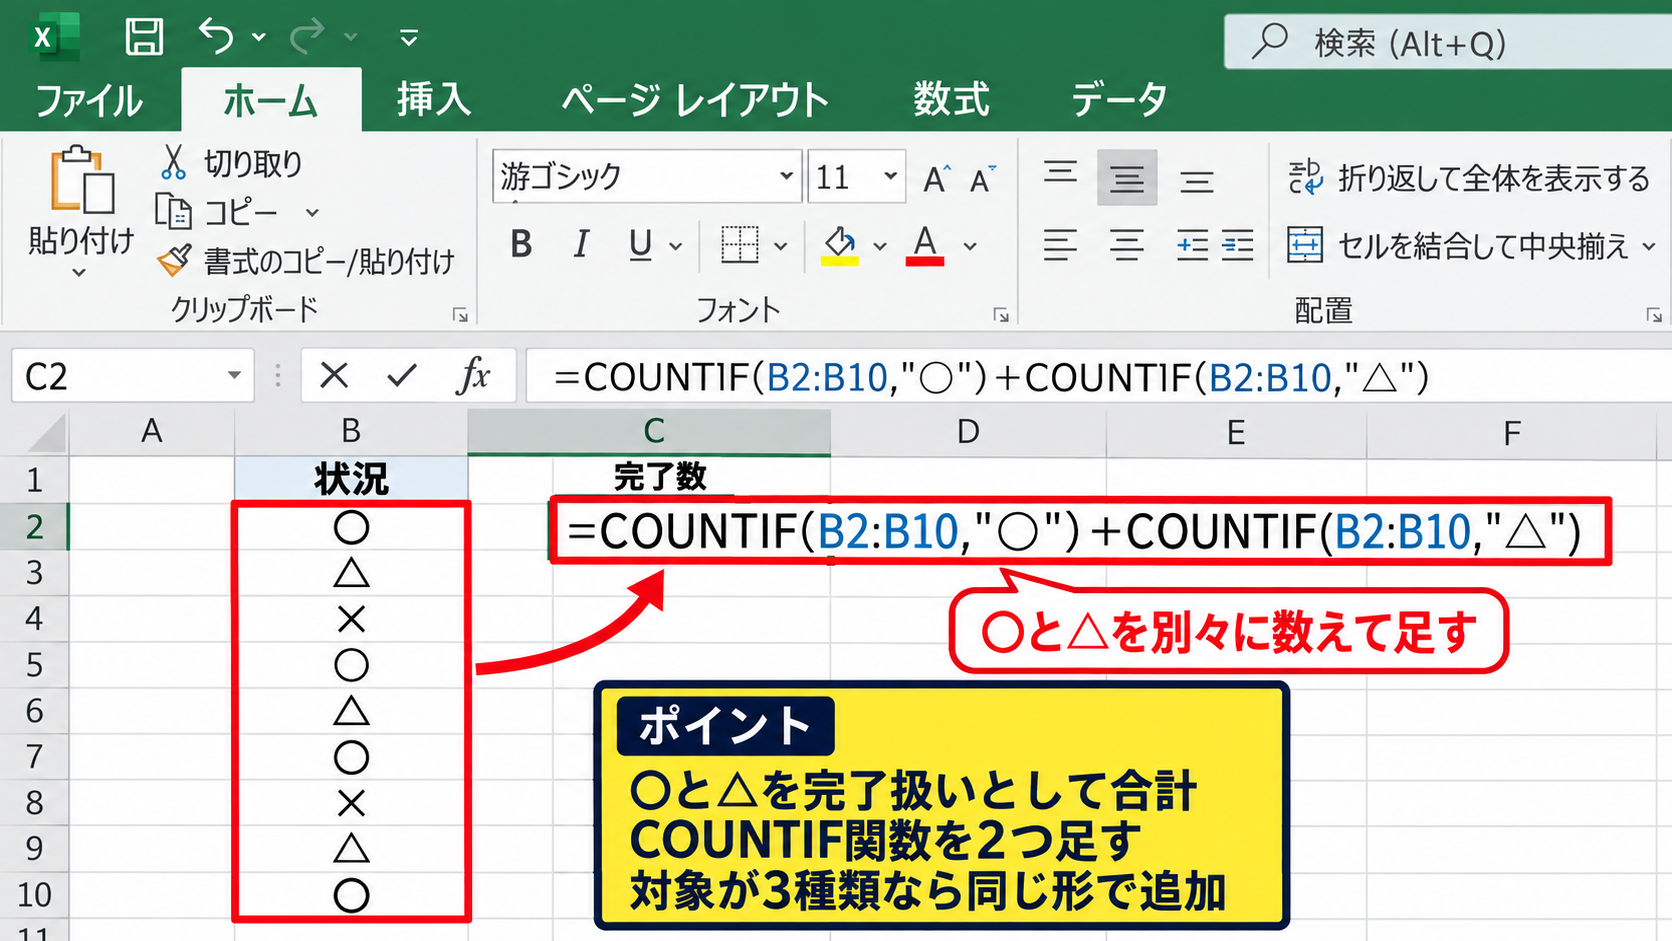Expand the fill color dropdown arrow
The image size is (1672, 941).
pos(880,246)
